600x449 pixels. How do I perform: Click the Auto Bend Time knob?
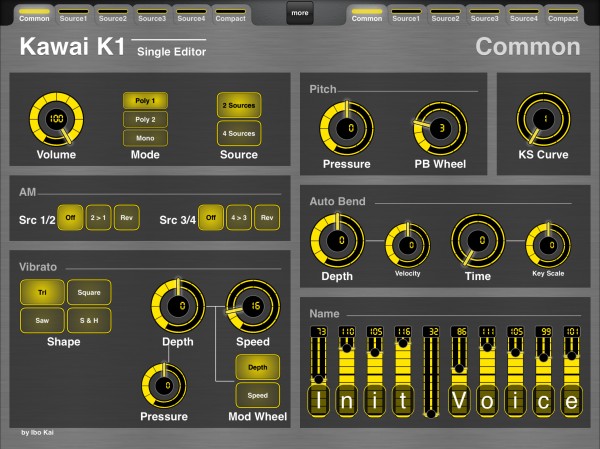pos(478,240)
